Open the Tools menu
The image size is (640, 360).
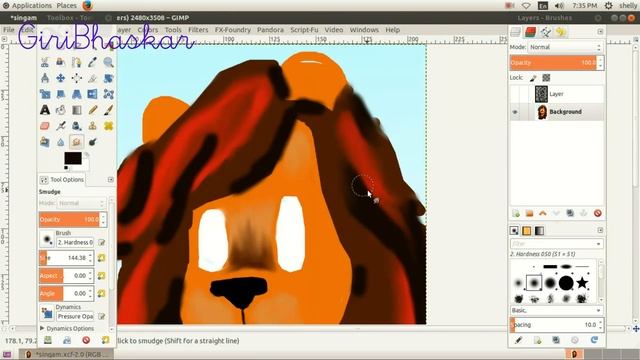(173, 30)
